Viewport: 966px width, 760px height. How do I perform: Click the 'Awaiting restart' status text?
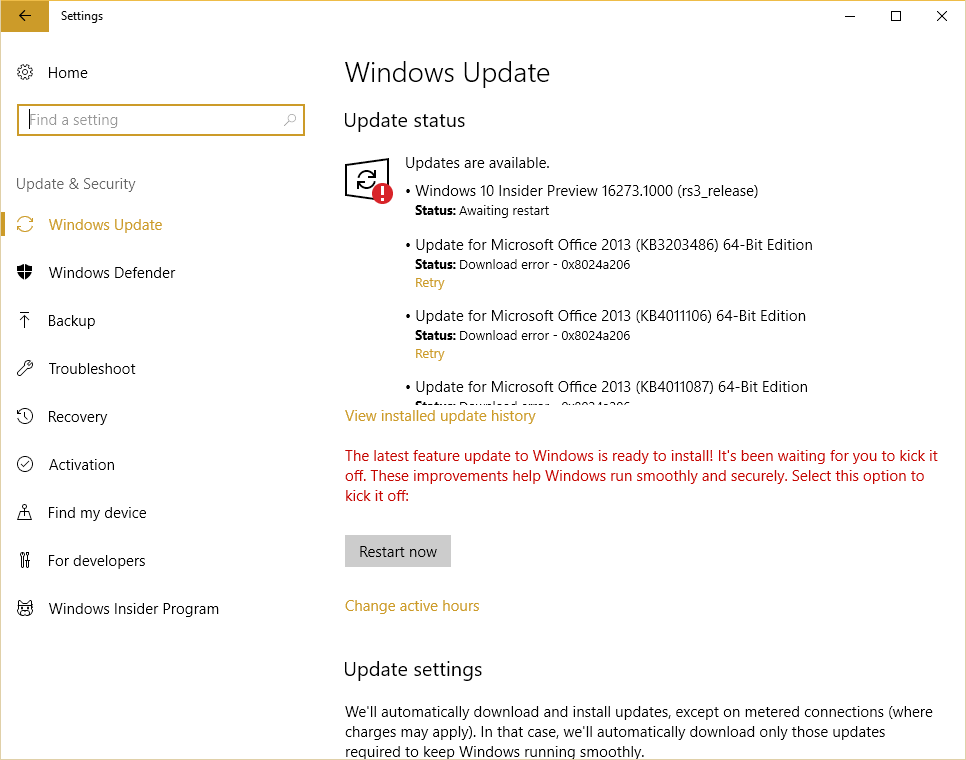pyautogui.click(x=504, y=211)
